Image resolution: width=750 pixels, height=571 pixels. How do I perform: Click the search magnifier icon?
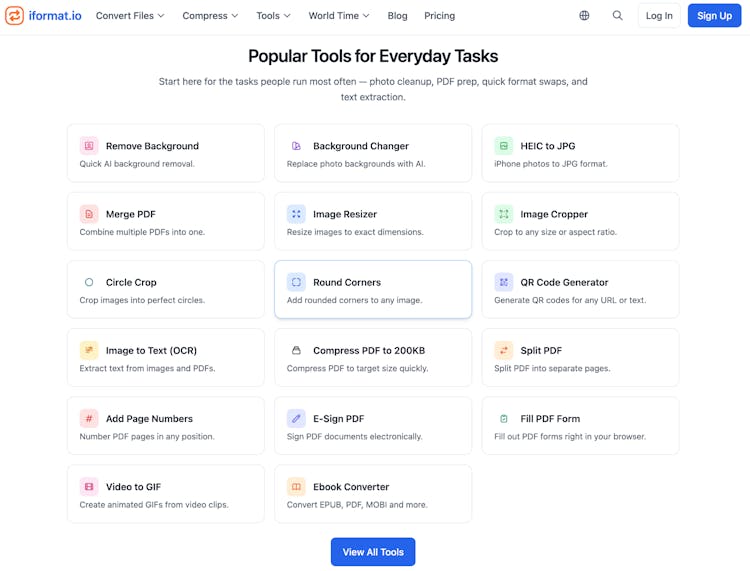(x=617, y=16)
